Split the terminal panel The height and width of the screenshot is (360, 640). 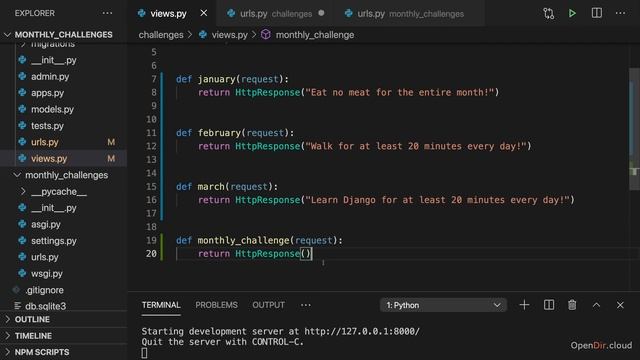(x=549, y=305)
